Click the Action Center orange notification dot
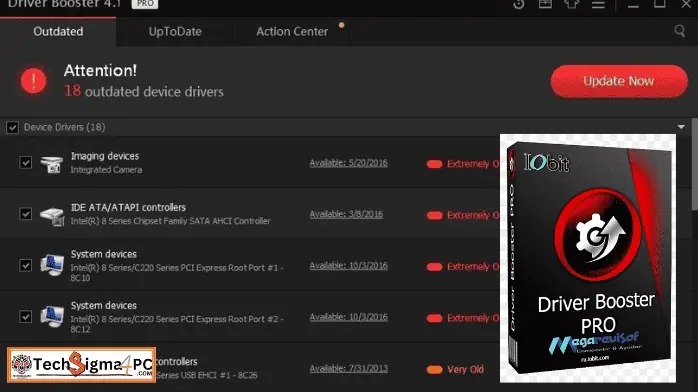698x392 pixels. [x=341, y=25]
